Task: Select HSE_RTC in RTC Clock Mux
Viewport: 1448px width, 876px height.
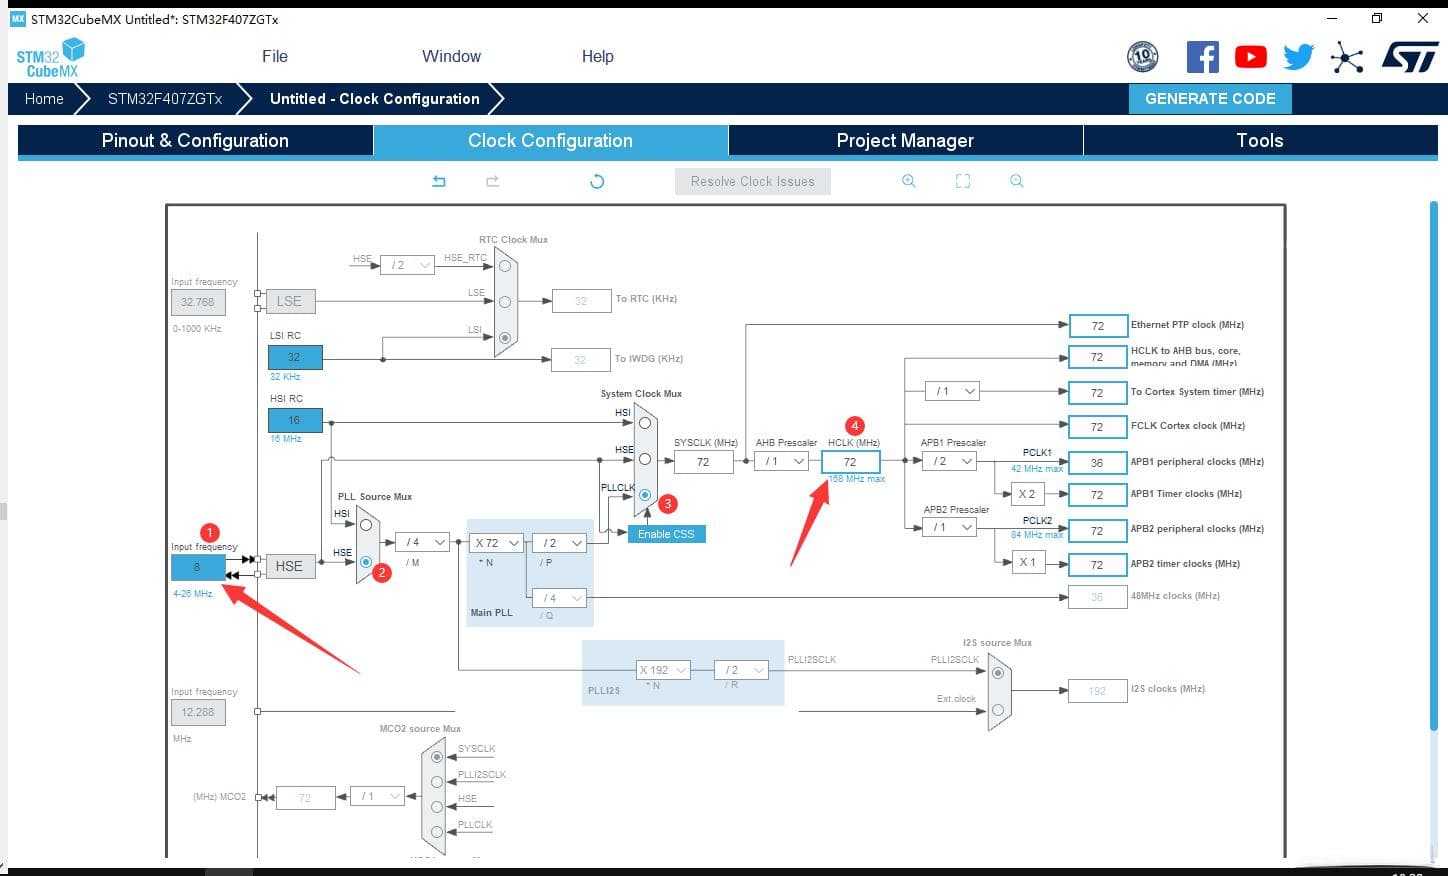Action: pos(505,266)
